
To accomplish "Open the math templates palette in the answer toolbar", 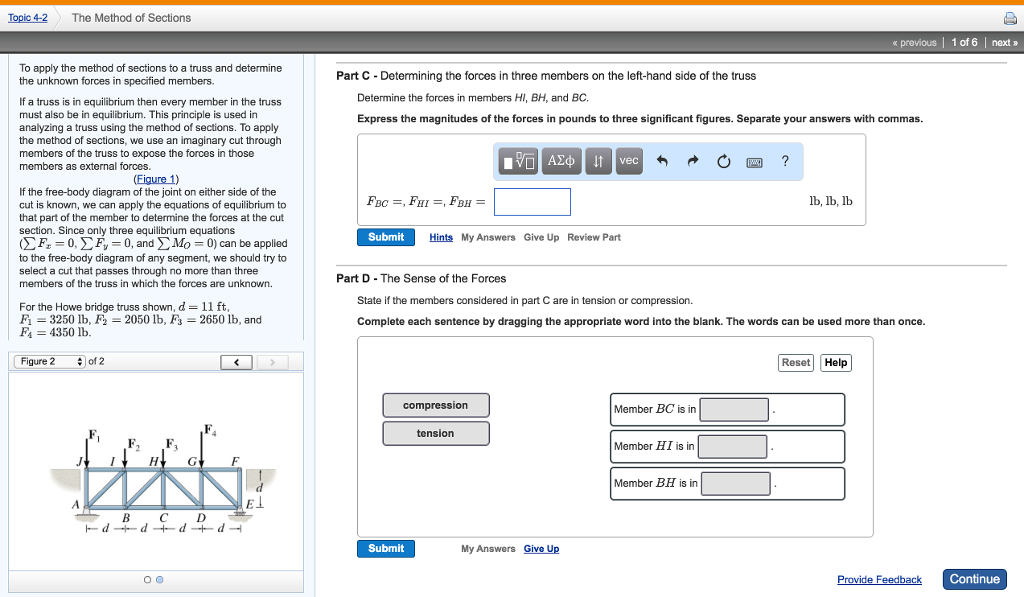I will tap(519, 161).
